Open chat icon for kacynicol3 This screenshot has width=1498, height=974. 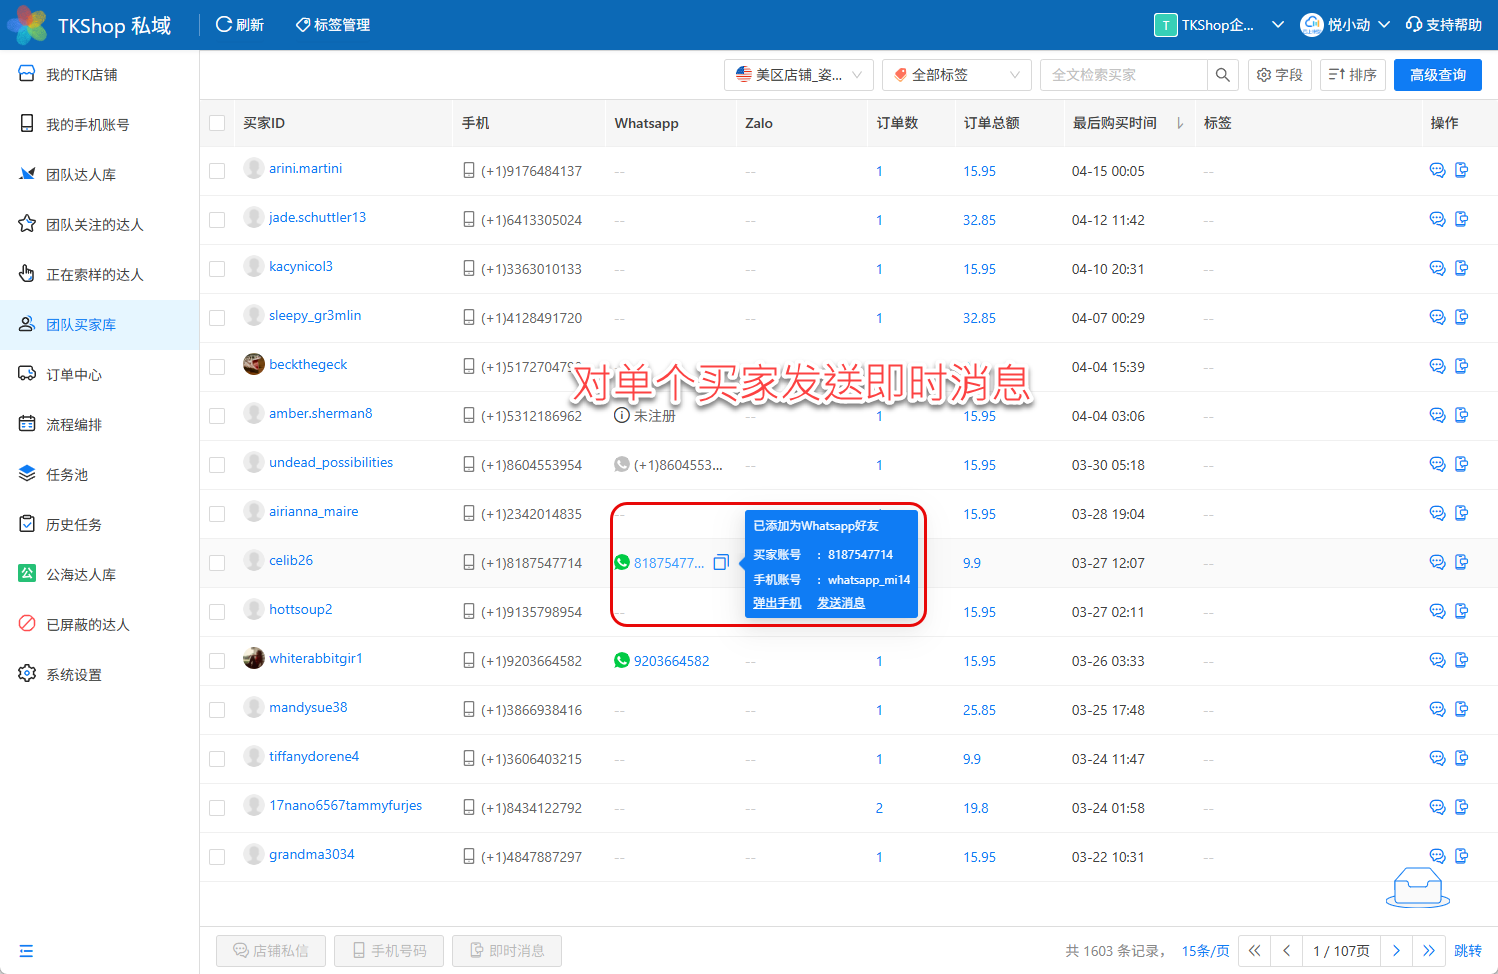(x=1437, y=268)
